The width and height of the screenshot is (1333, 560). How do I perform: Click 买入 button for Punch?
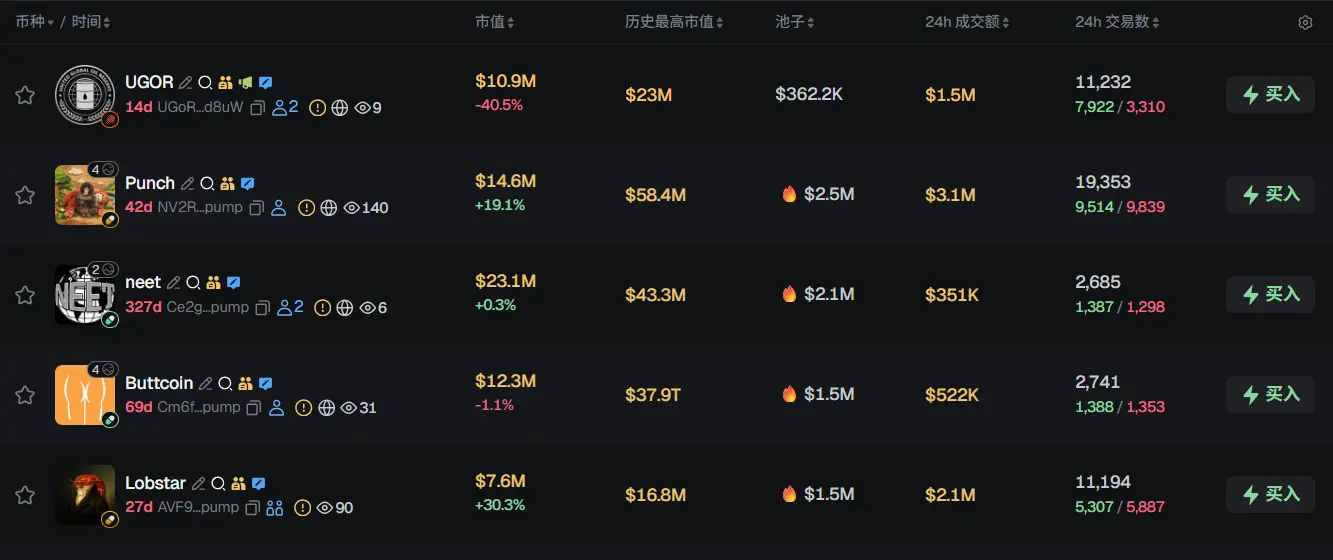[x=1270, y=194]
